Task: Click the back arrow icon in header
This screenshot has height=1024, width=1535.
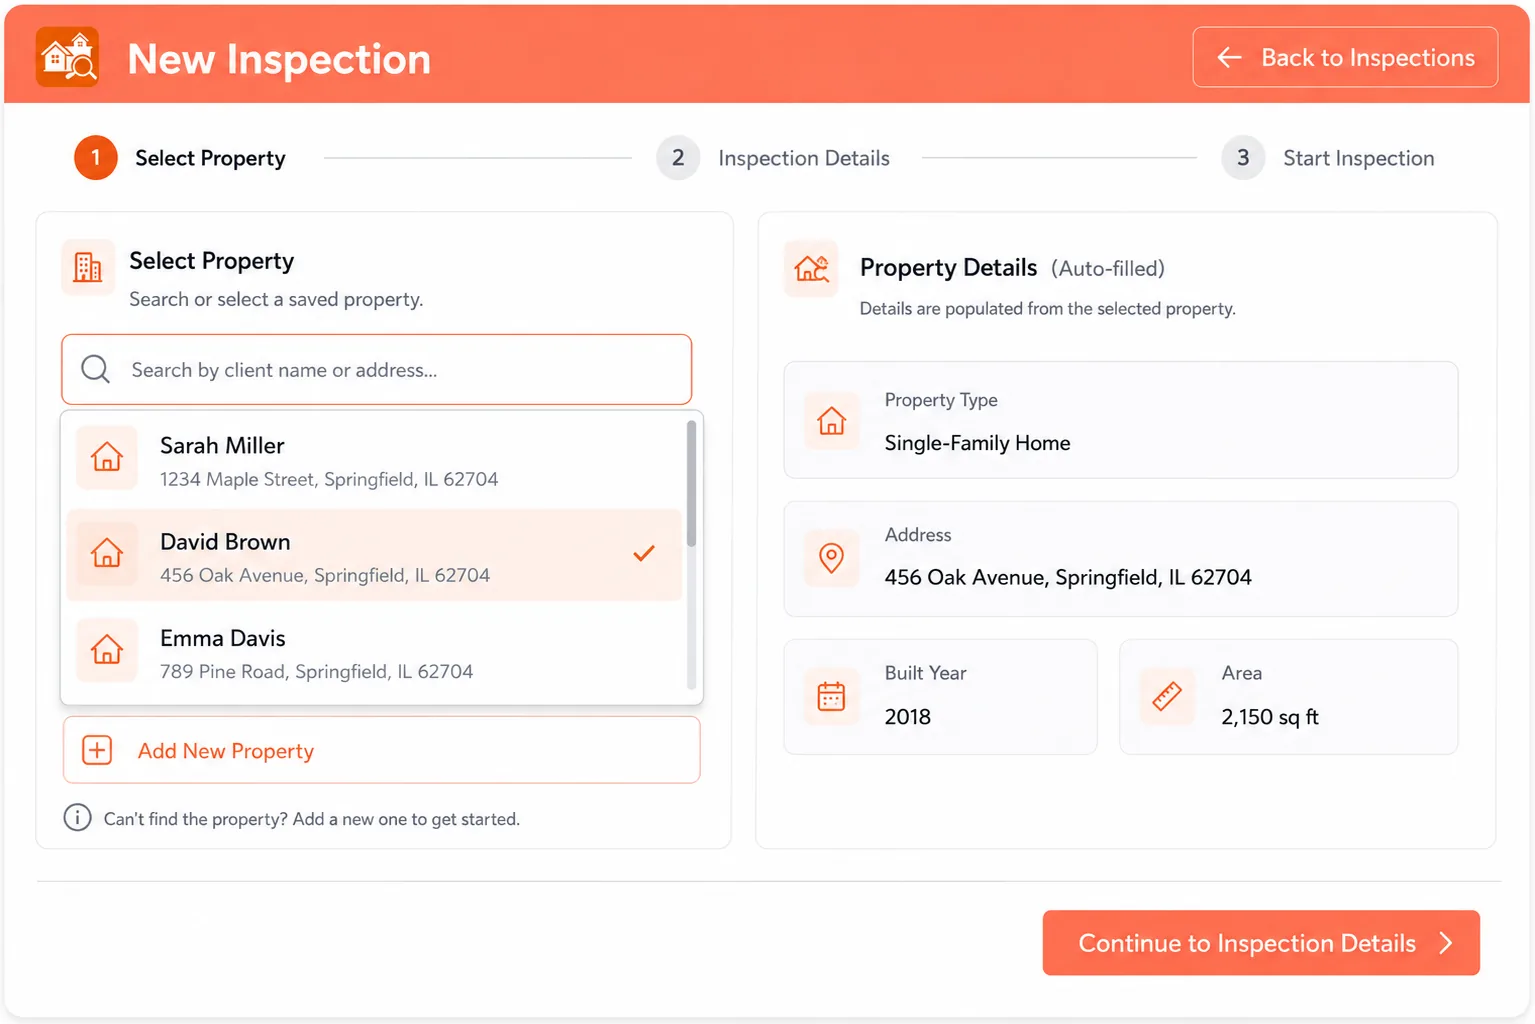Action: pyautogui.click(x=1229, y=58)
